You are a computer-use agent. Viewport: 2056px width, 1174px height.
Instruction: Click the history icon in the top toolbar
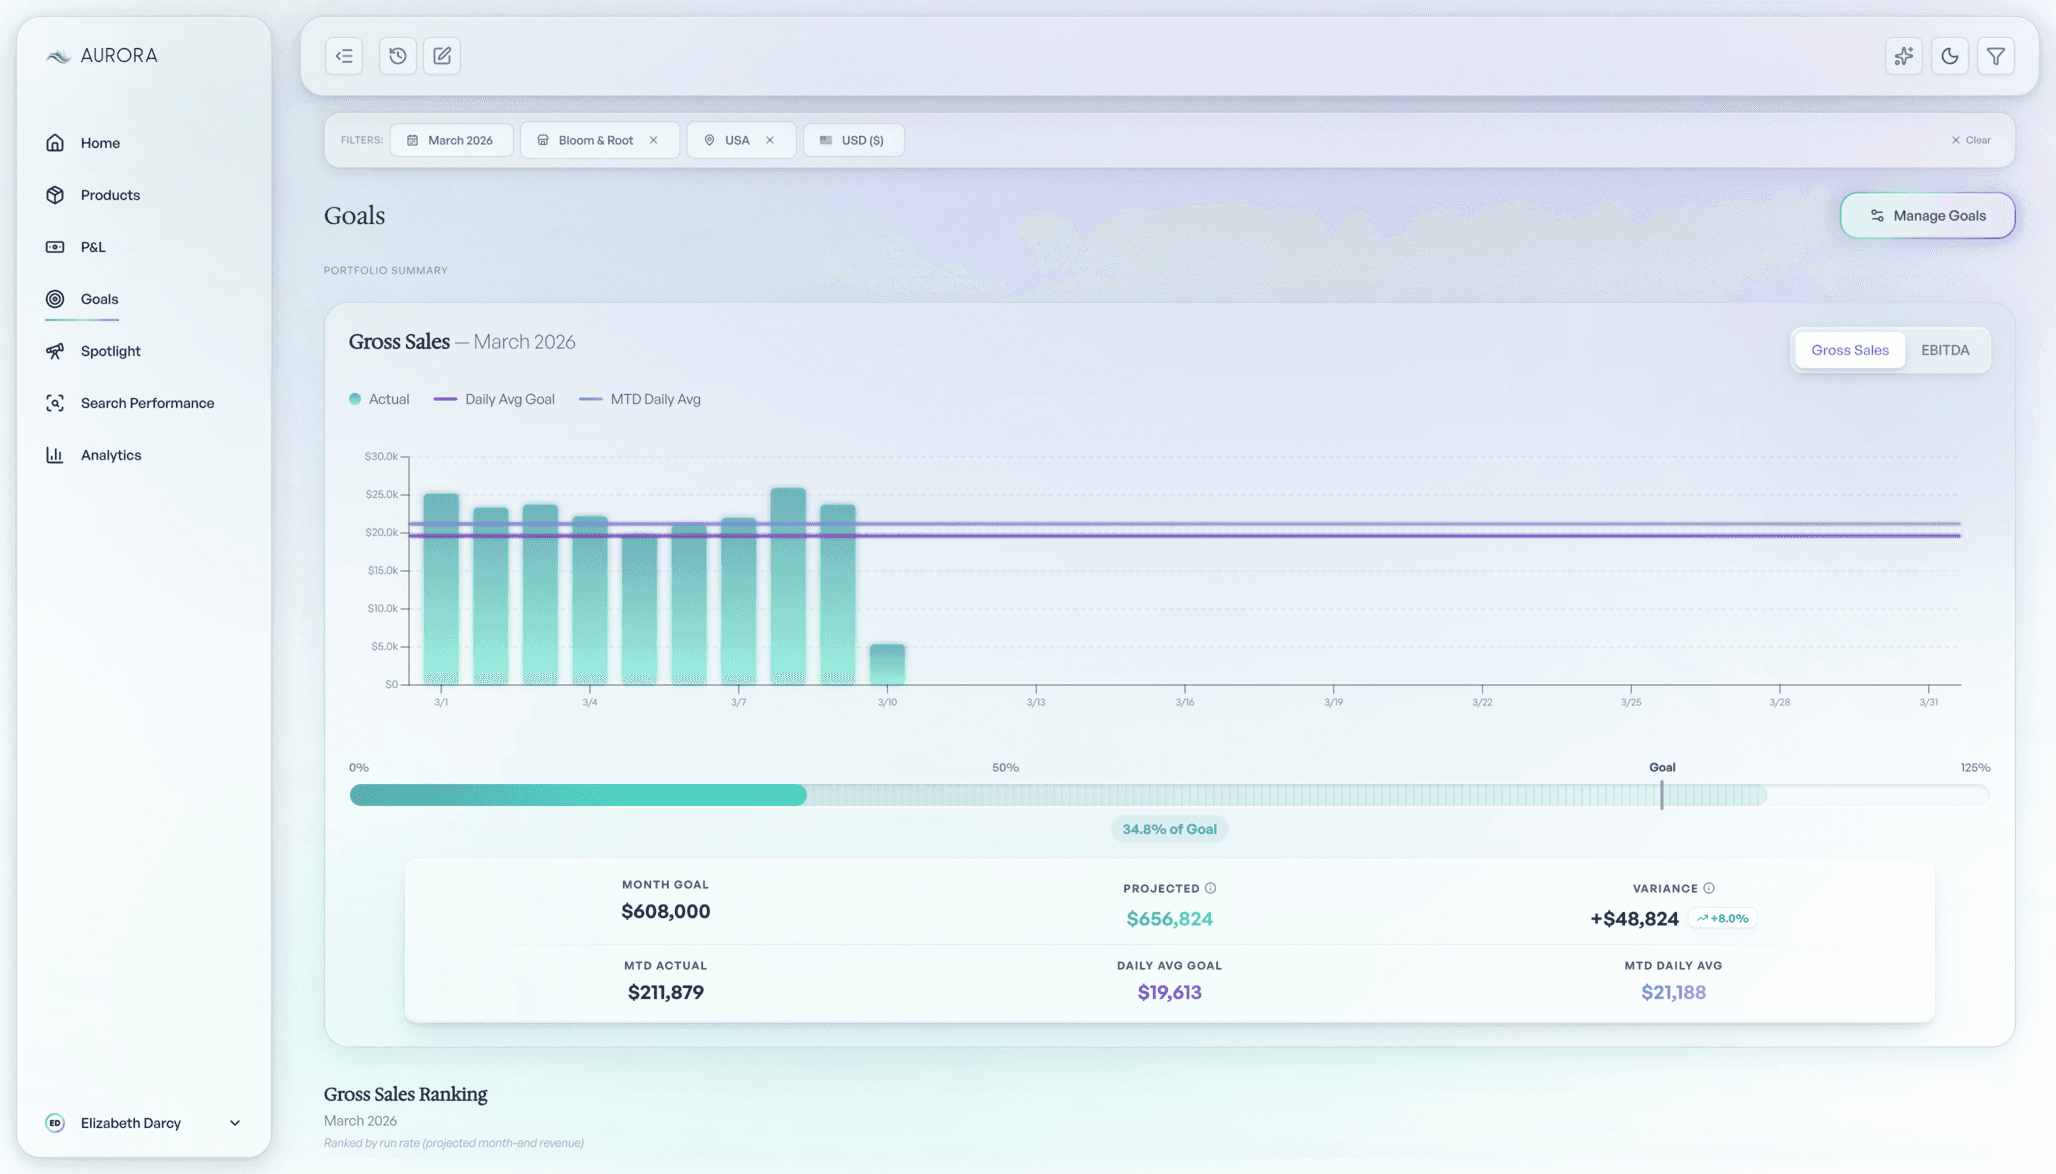(397, 56)
